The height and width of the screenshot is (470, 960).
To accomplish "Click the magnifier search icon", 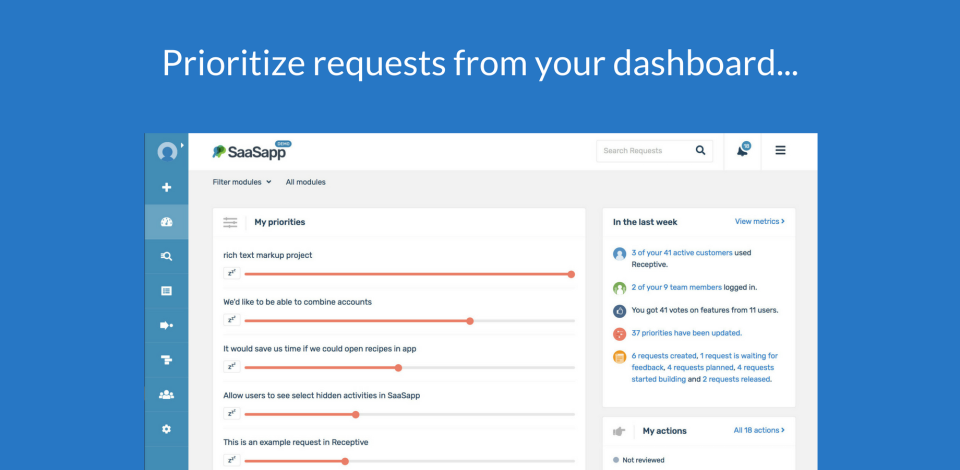I will tap(700, 151).
